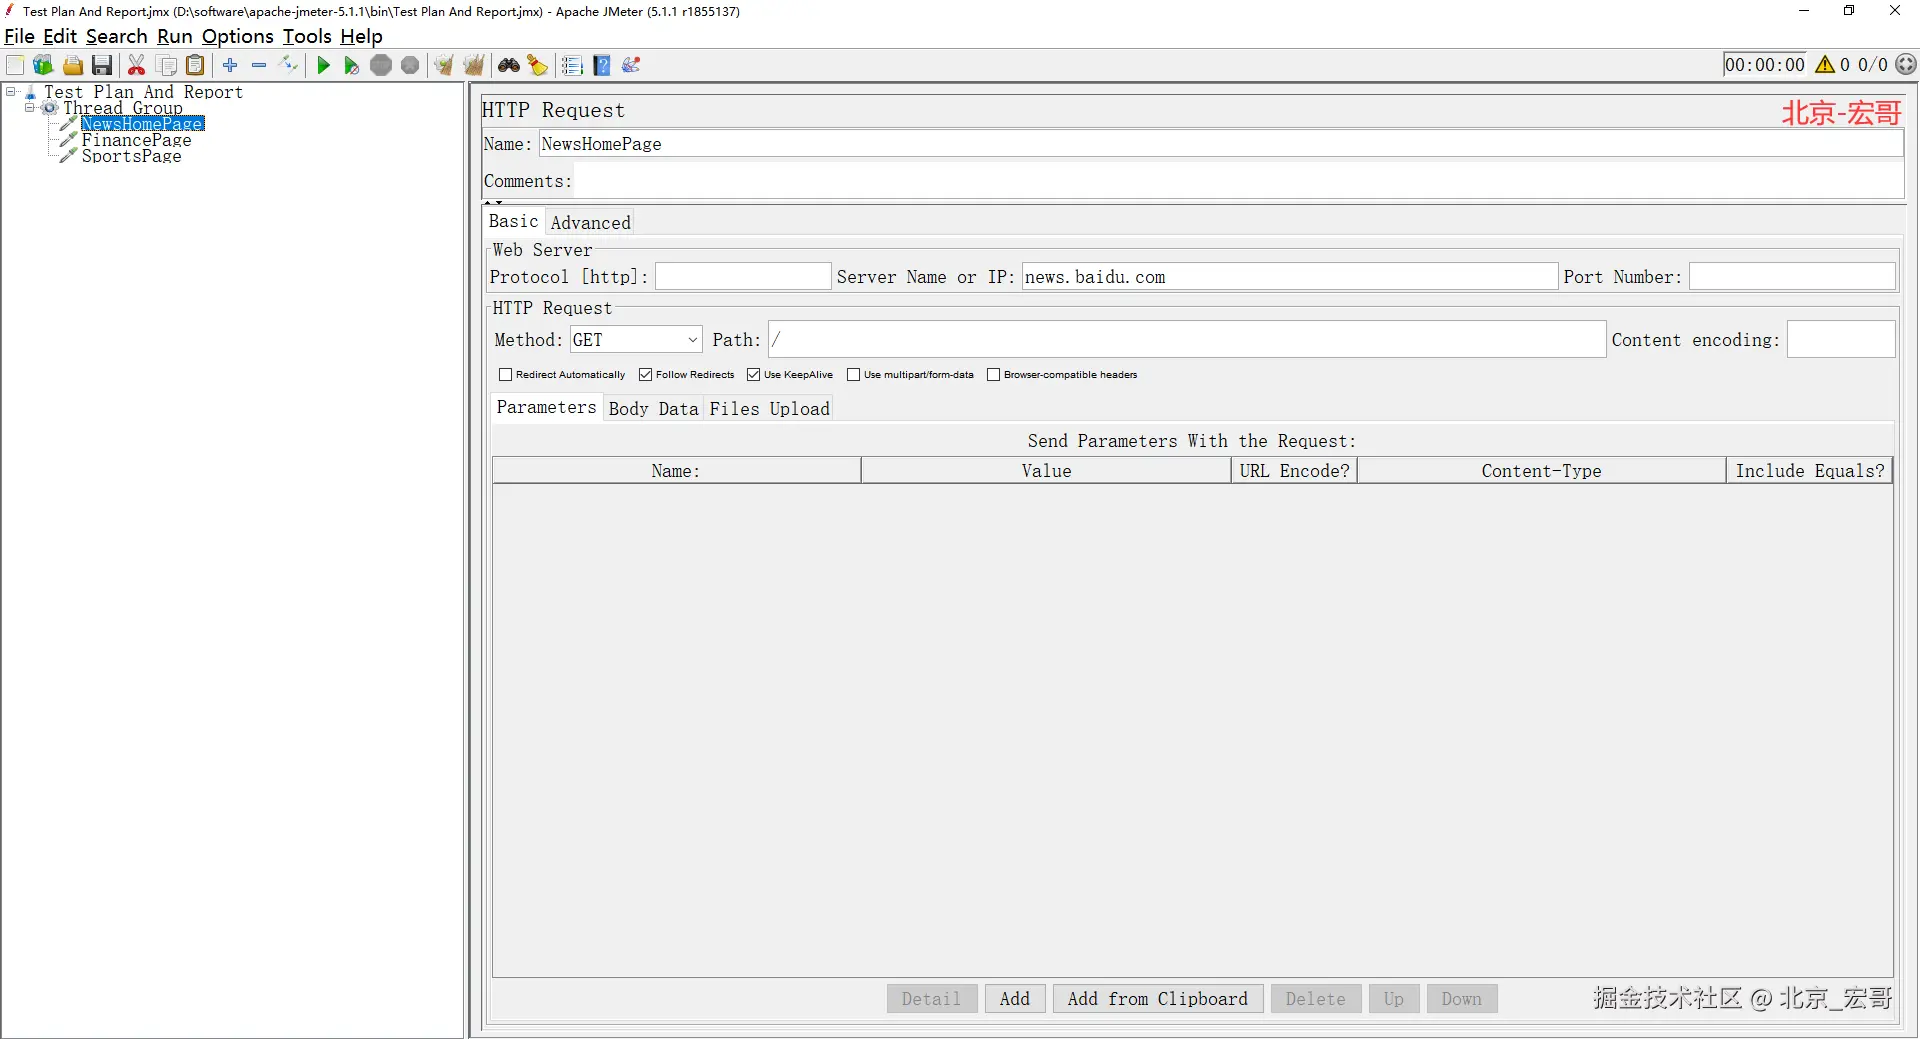Image resolution: width=1920 pixels, height=1039 pixels.
Task: Collapse the Test Plan And Report node
Action: [11, 92]
